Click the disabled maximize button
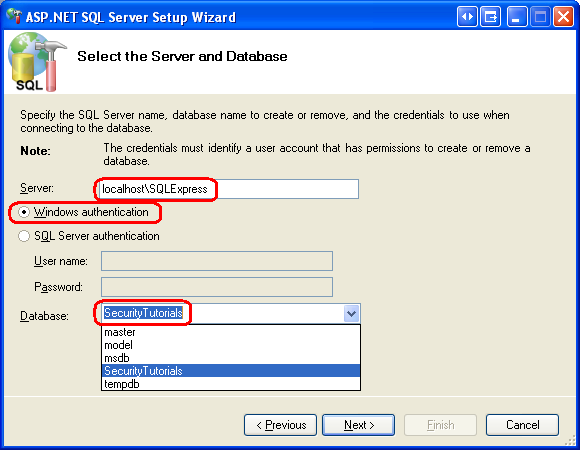Viewport: 580px width, 450px height. point(540,17)
